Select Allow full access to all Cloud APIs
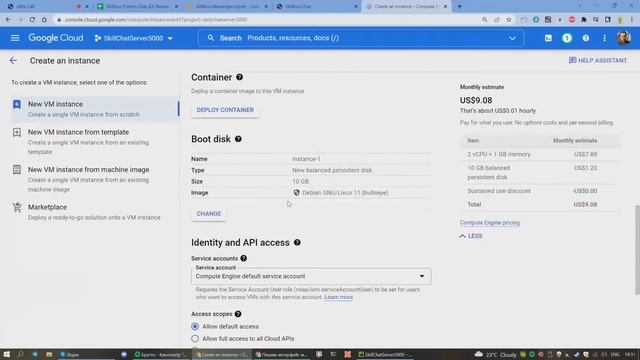Viewport: 640px width, 360px height. (x=195, y=339)
